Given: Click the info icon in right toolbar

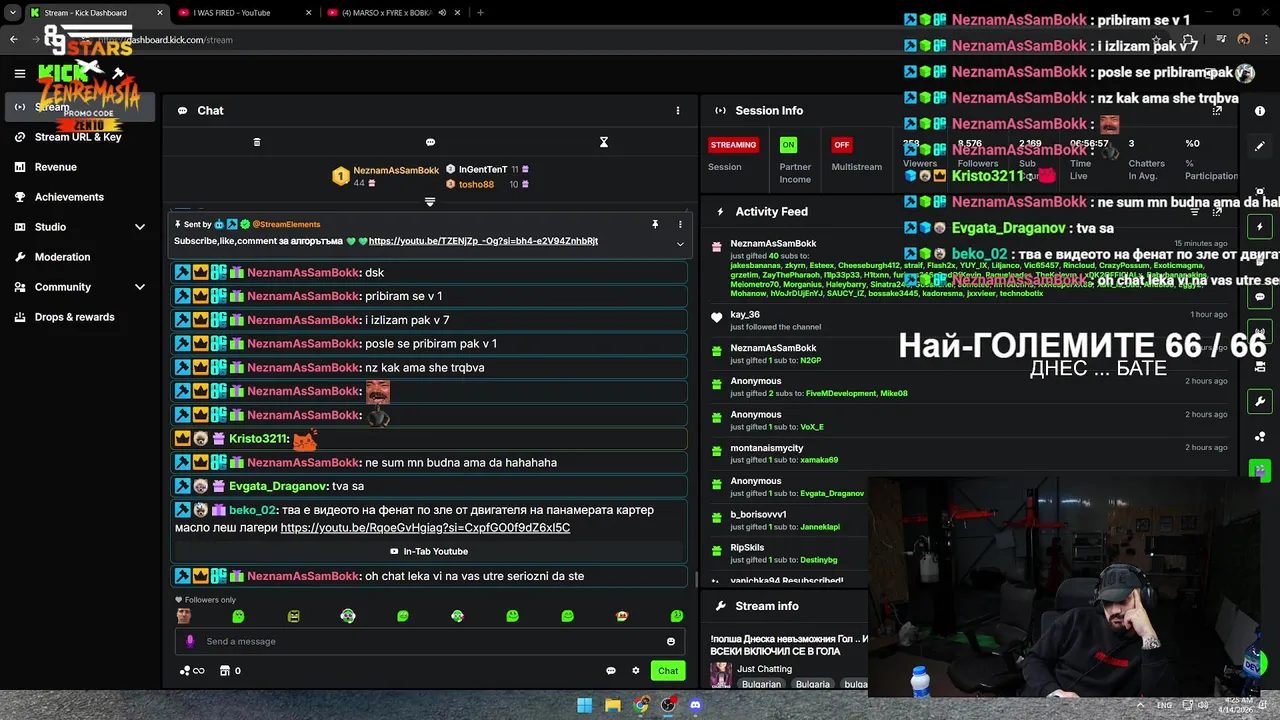Looking at the screenshot, I should tap(1260, 111).
